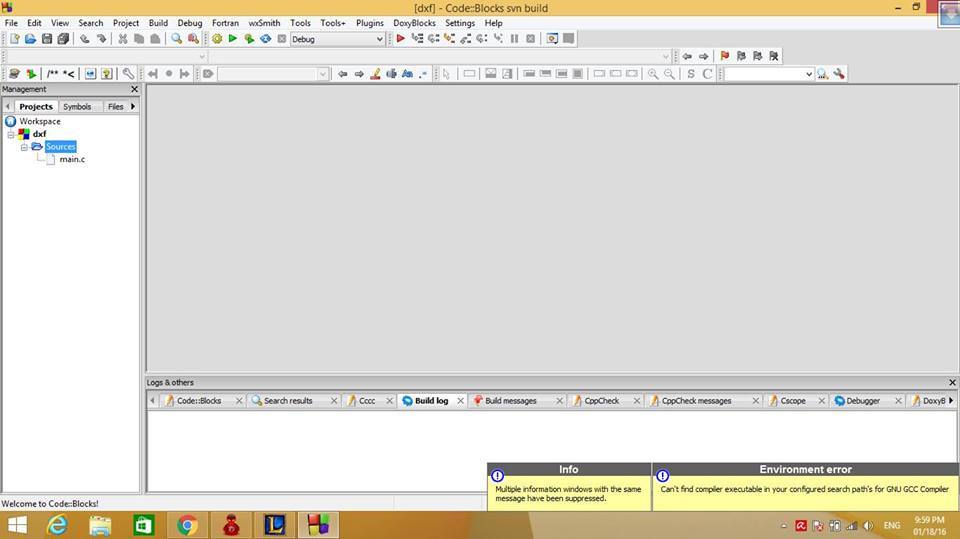Open the File menu

[11, 23]
